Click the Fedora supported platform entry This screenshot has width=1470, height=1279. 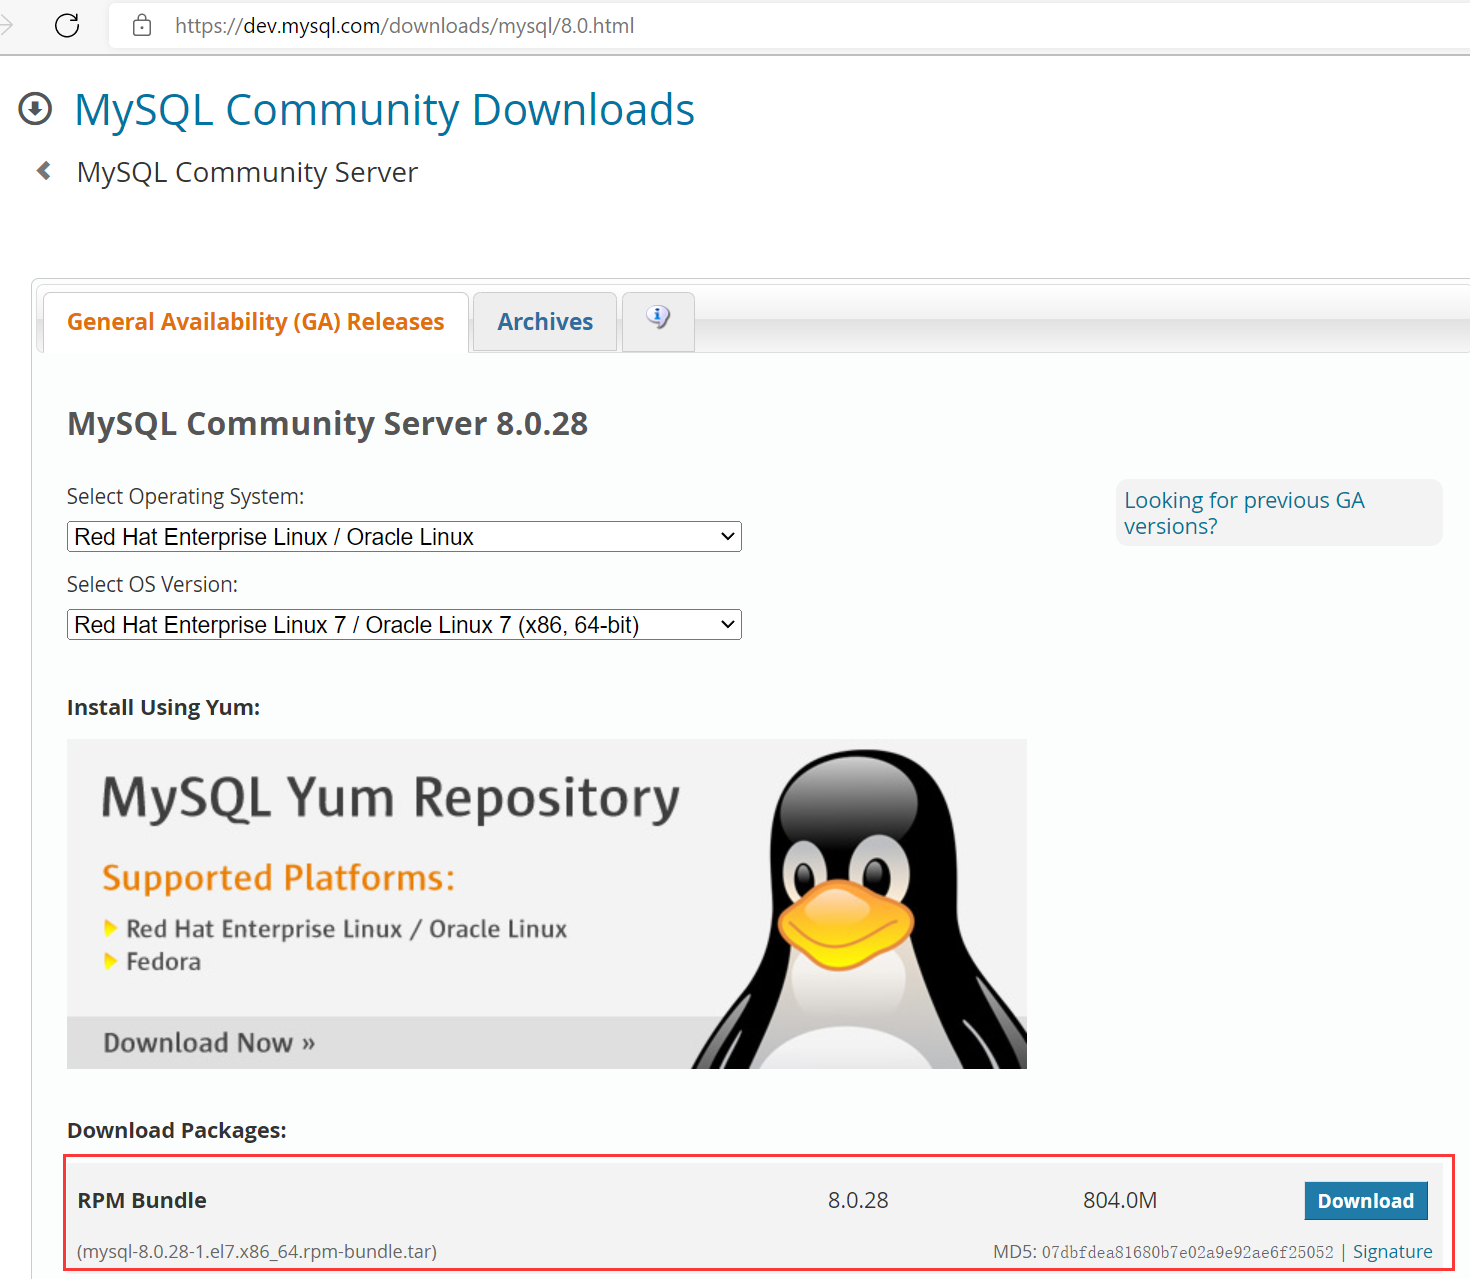pos(163,961)
